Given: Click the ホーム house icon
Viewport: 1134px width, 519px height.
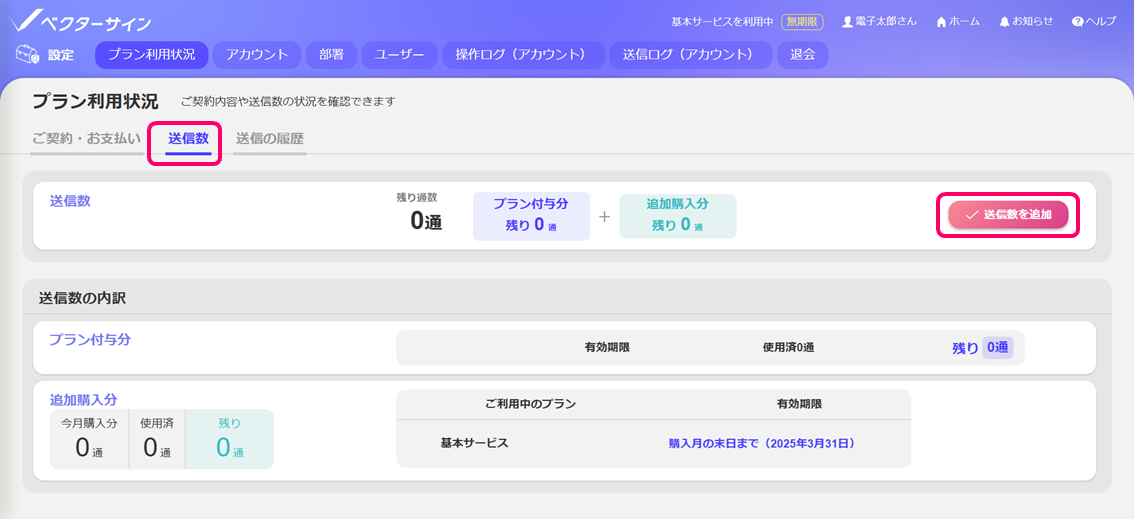Looking at the screenshot, I should 941,22.
